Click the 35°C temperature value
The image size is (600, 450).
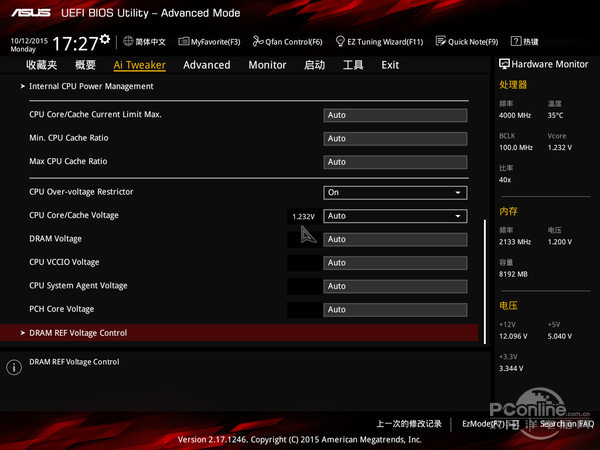(555, 115)
